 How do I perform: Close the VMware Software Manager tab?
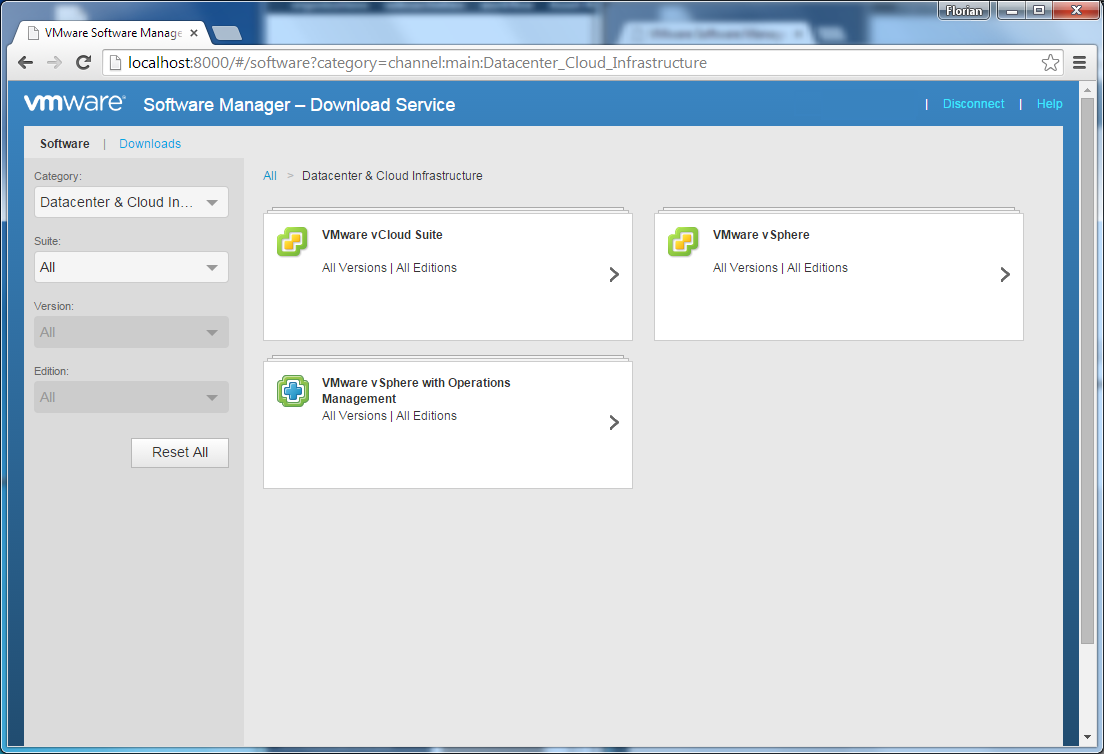coord(194,33)
